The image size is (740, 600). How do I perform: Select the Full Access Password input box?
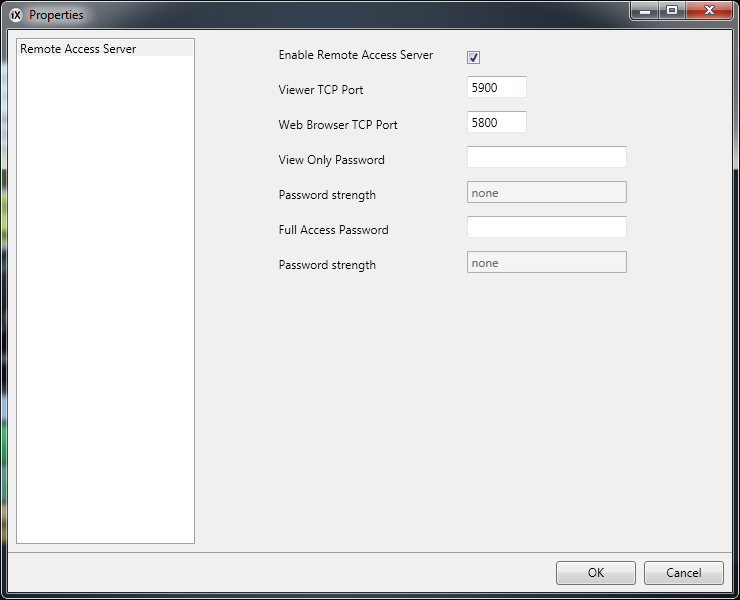[546, 228]
